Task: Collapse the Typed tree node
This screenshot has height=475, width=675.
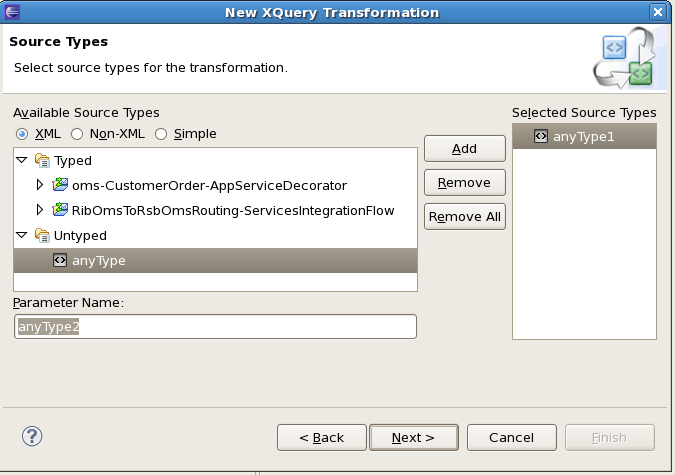Action: point(22,160)
